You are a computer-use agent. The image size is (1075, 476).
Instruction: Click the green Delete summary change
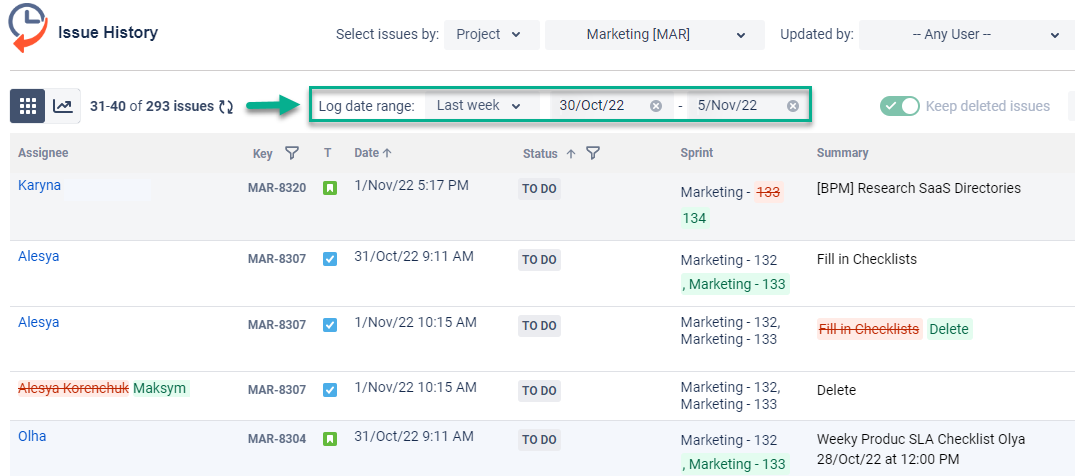click(x=949, y=329)
